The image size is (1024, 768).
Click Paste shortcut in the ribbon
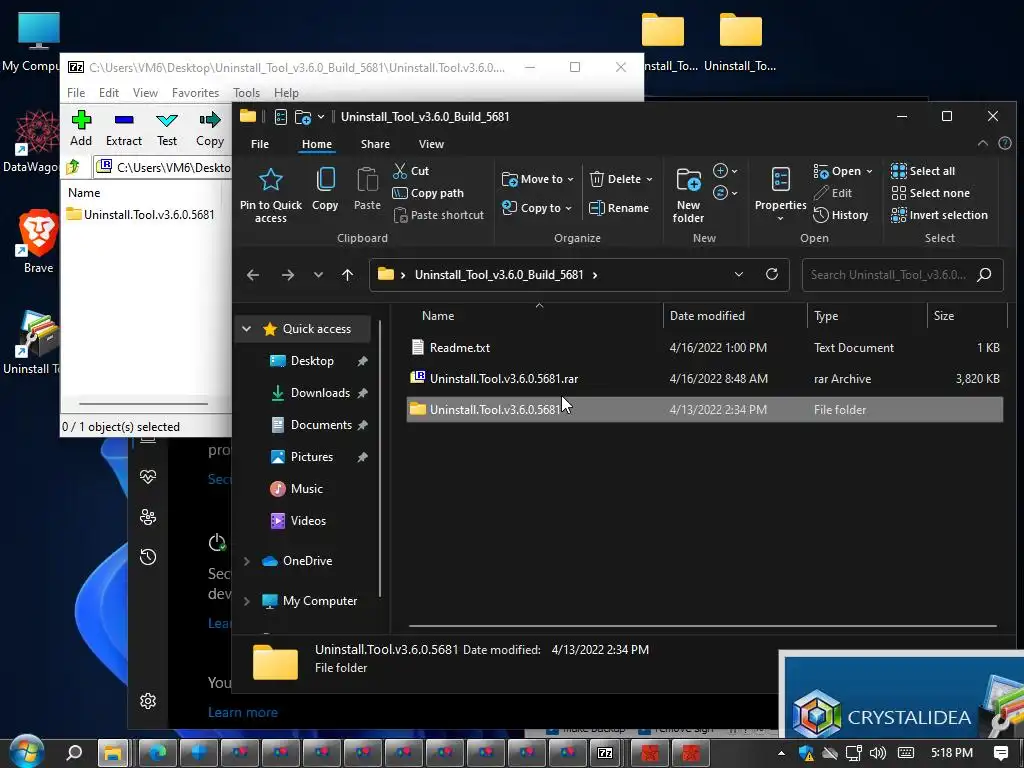(x=439, y=215)
